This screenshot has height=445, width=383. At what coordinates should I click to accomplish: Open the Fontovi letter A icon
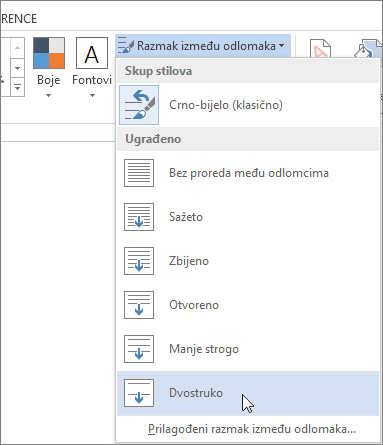point(92,53)
